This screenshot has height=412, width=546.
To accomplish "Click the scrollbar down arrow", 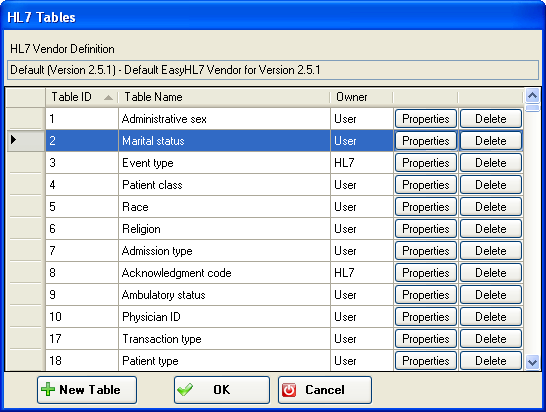I will tap(532, 363).
